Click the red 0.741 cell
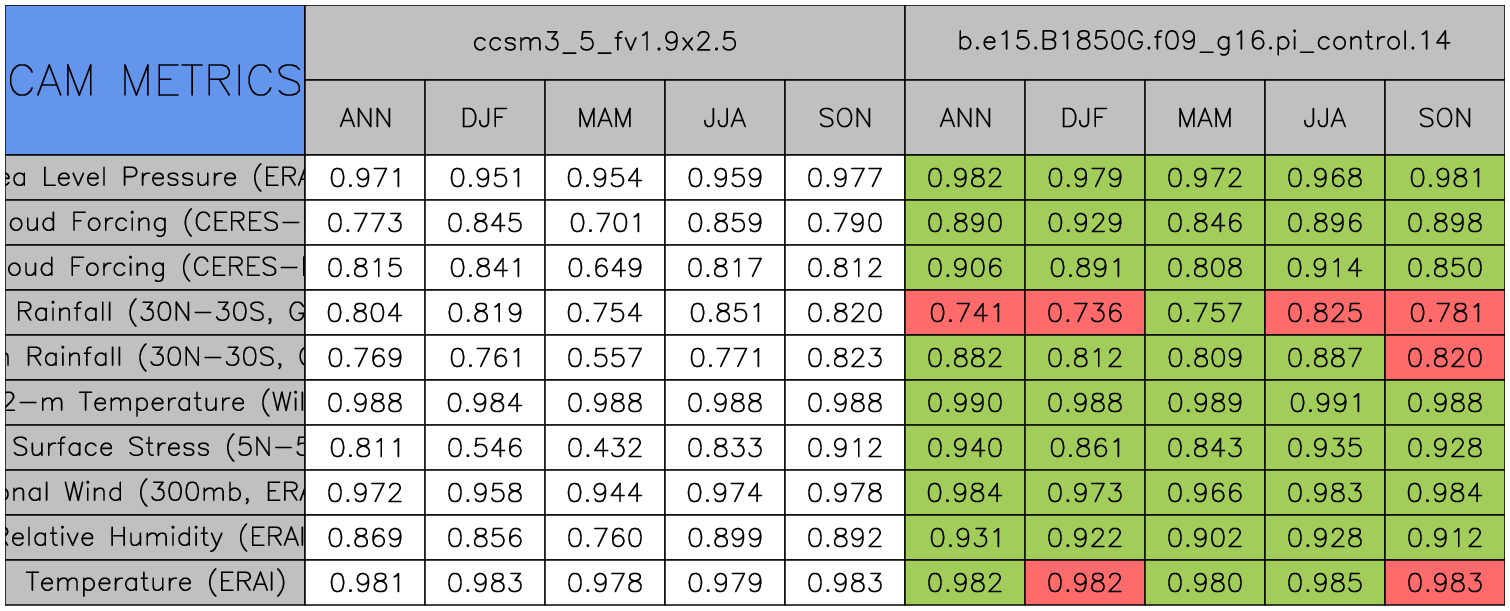Viewport: 1510px width, 611px height. pyautogui.click(x=965, y=313)
